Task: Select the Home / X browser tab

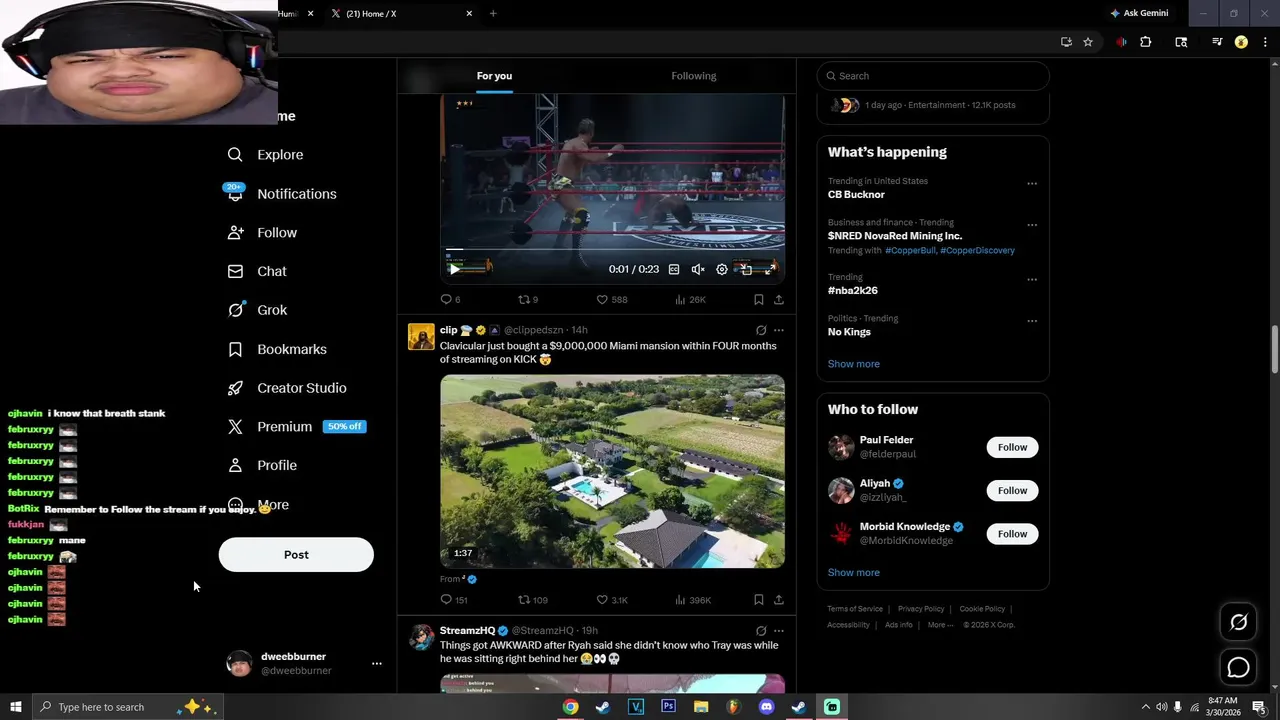Action: point(400,14)
